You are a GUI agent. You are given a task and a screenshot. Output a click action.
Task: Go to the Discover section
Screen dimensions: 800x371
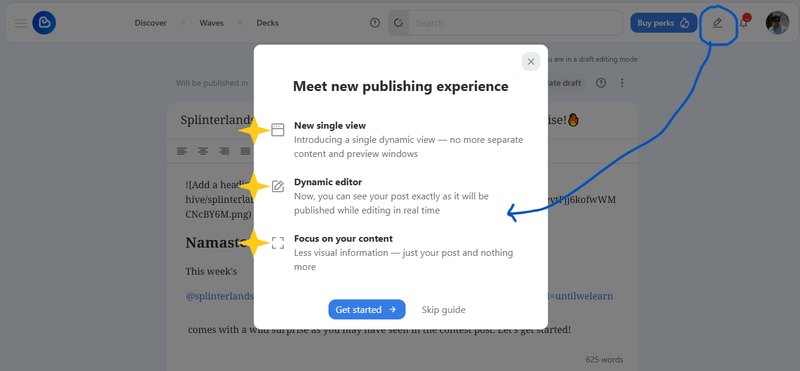tap(151, 23)
